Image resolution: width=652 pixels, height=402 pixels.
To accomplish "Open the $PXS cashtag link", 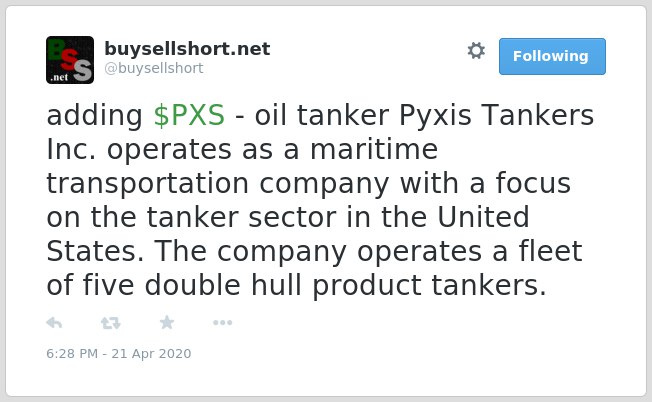I will click(x=189, y=115).
